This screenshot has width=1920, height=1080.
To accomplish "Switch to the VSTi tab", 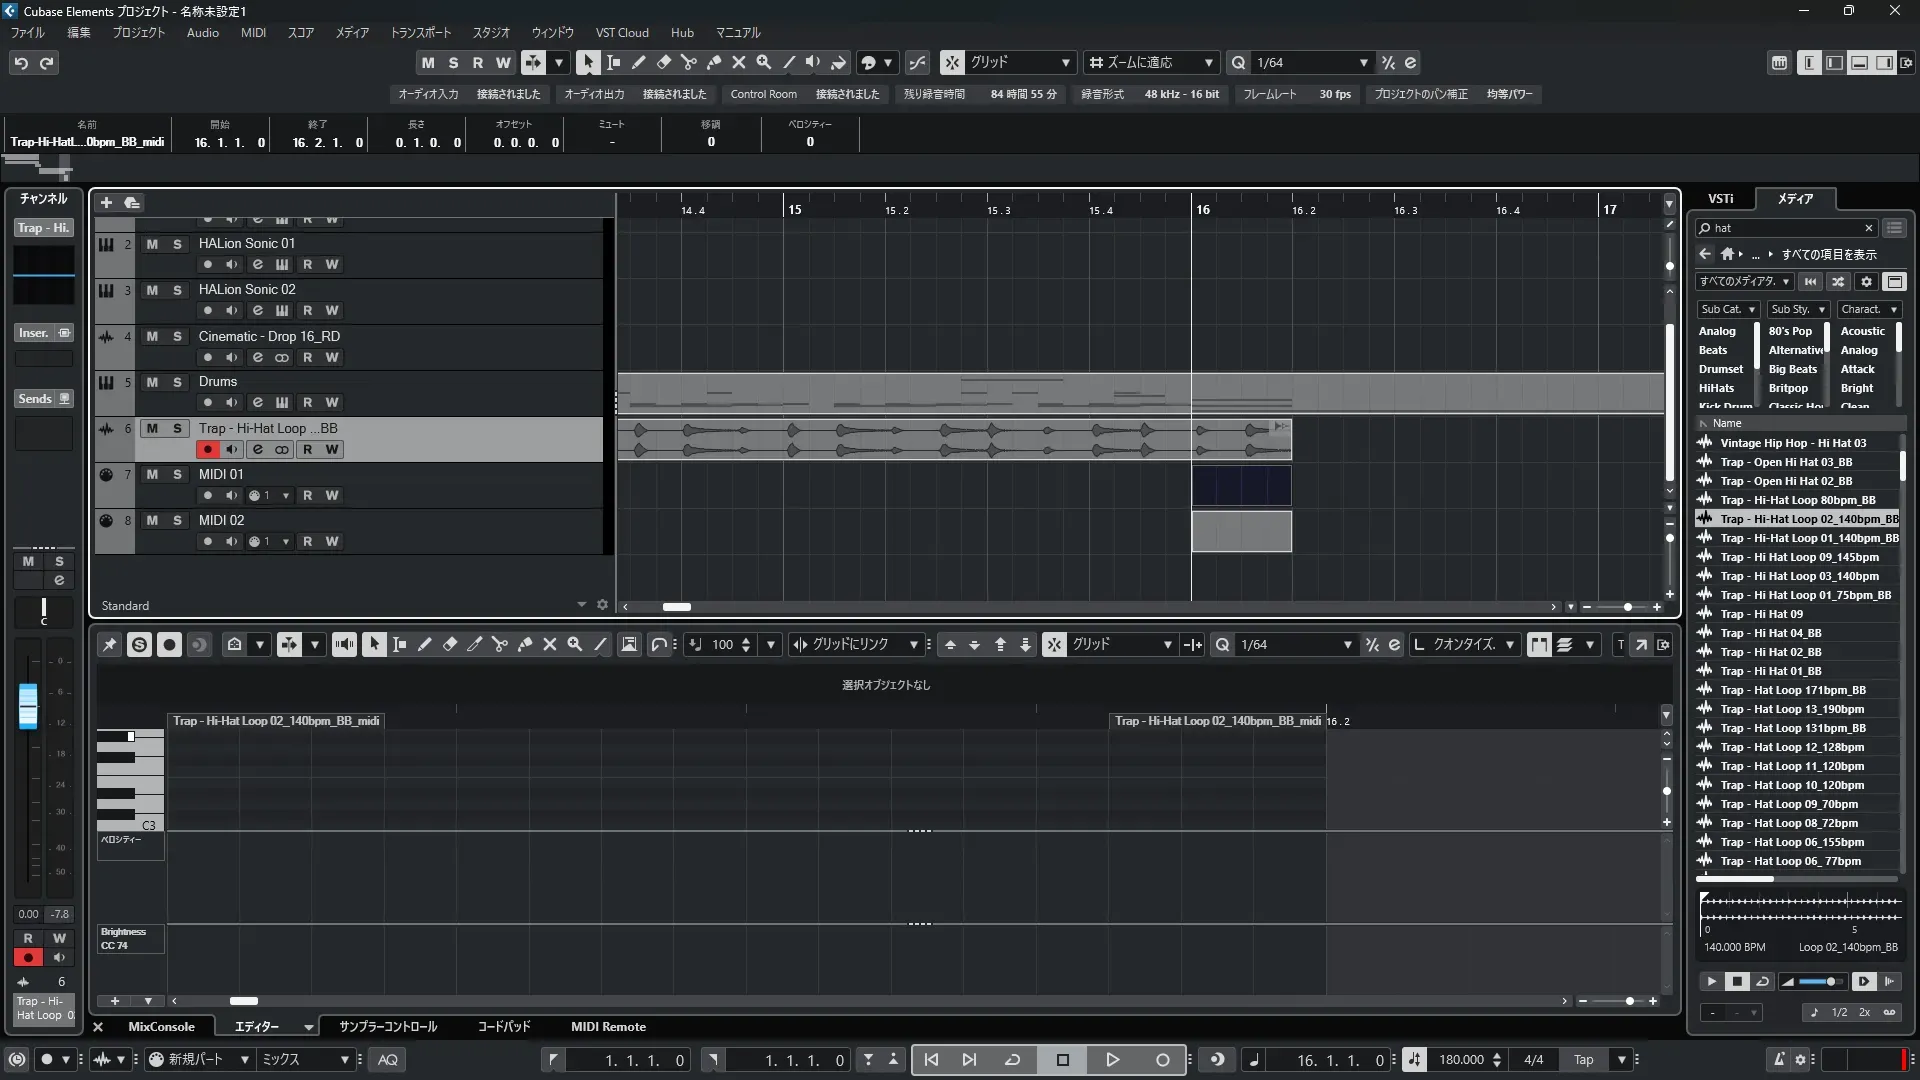I will [x=1720, y=199].
